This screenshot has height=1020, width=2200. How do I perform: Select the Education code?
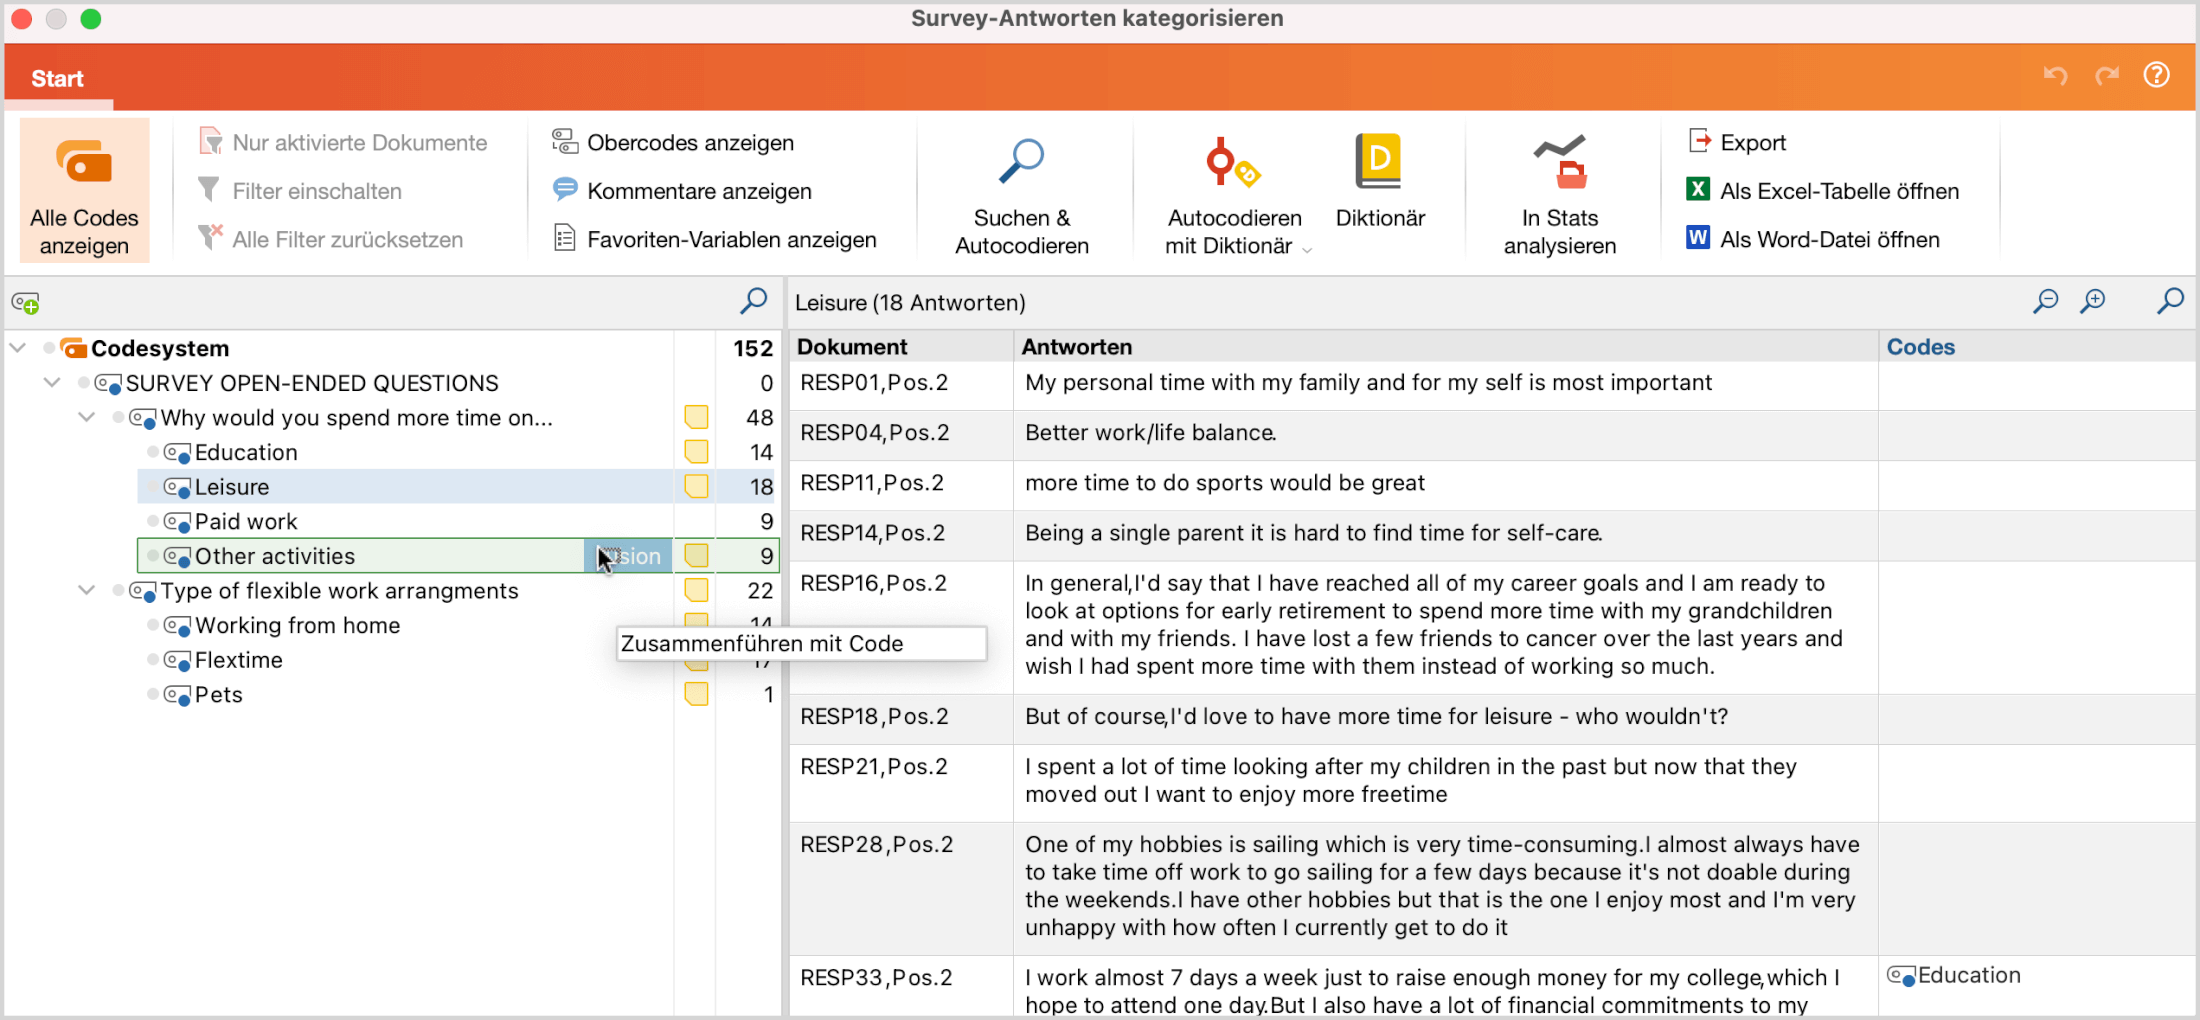pos(246,452)
